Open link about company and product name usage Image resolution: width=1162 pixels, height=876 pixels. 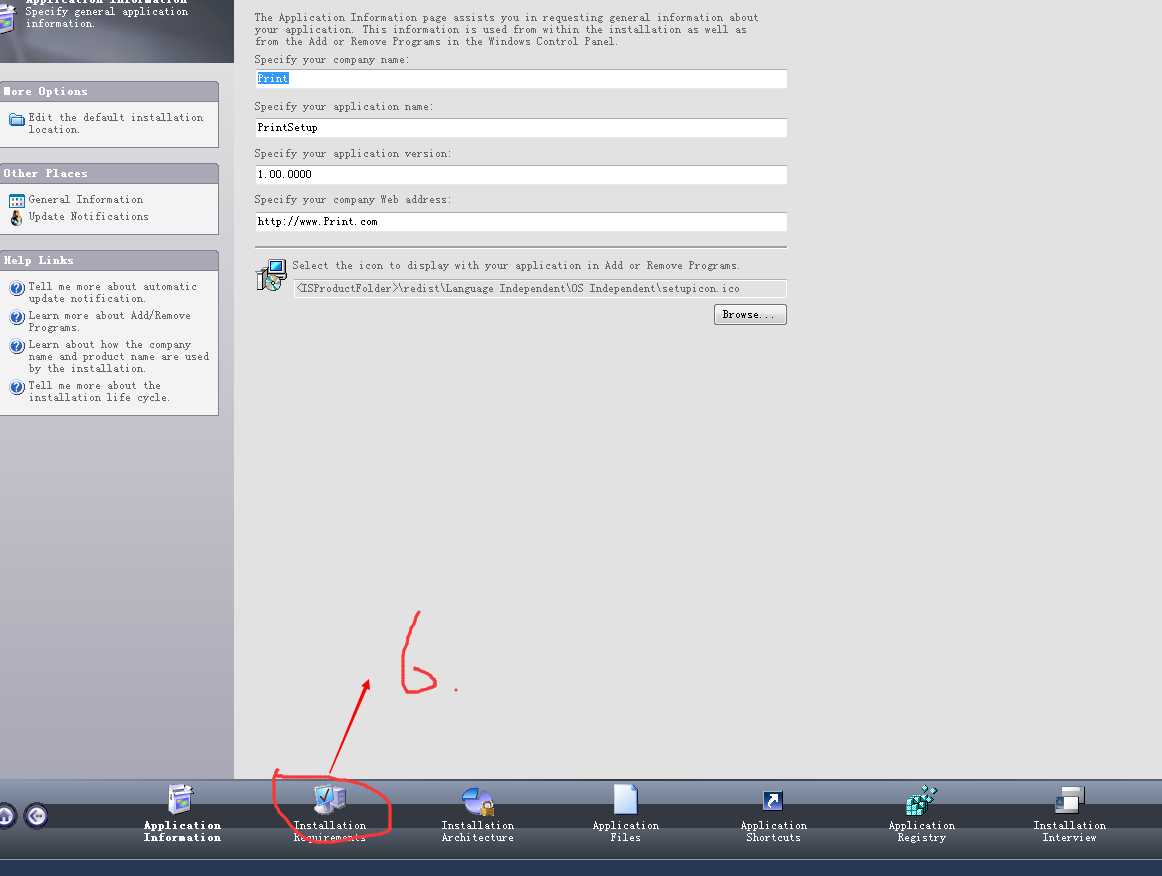pos(119,356)
